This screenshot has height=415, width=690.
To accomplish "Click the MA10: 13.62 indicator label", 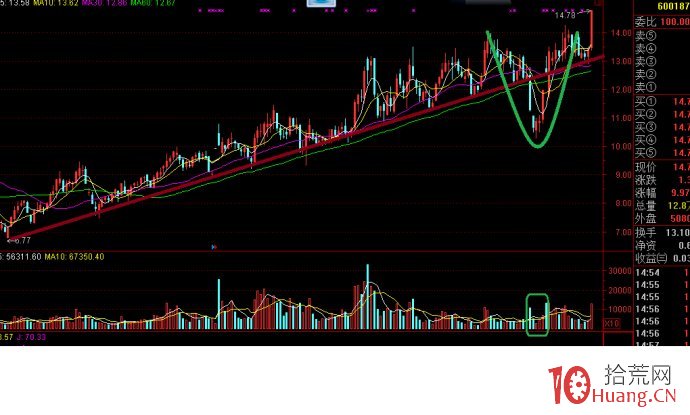I will pyautogui.click(x=55, y=3).
